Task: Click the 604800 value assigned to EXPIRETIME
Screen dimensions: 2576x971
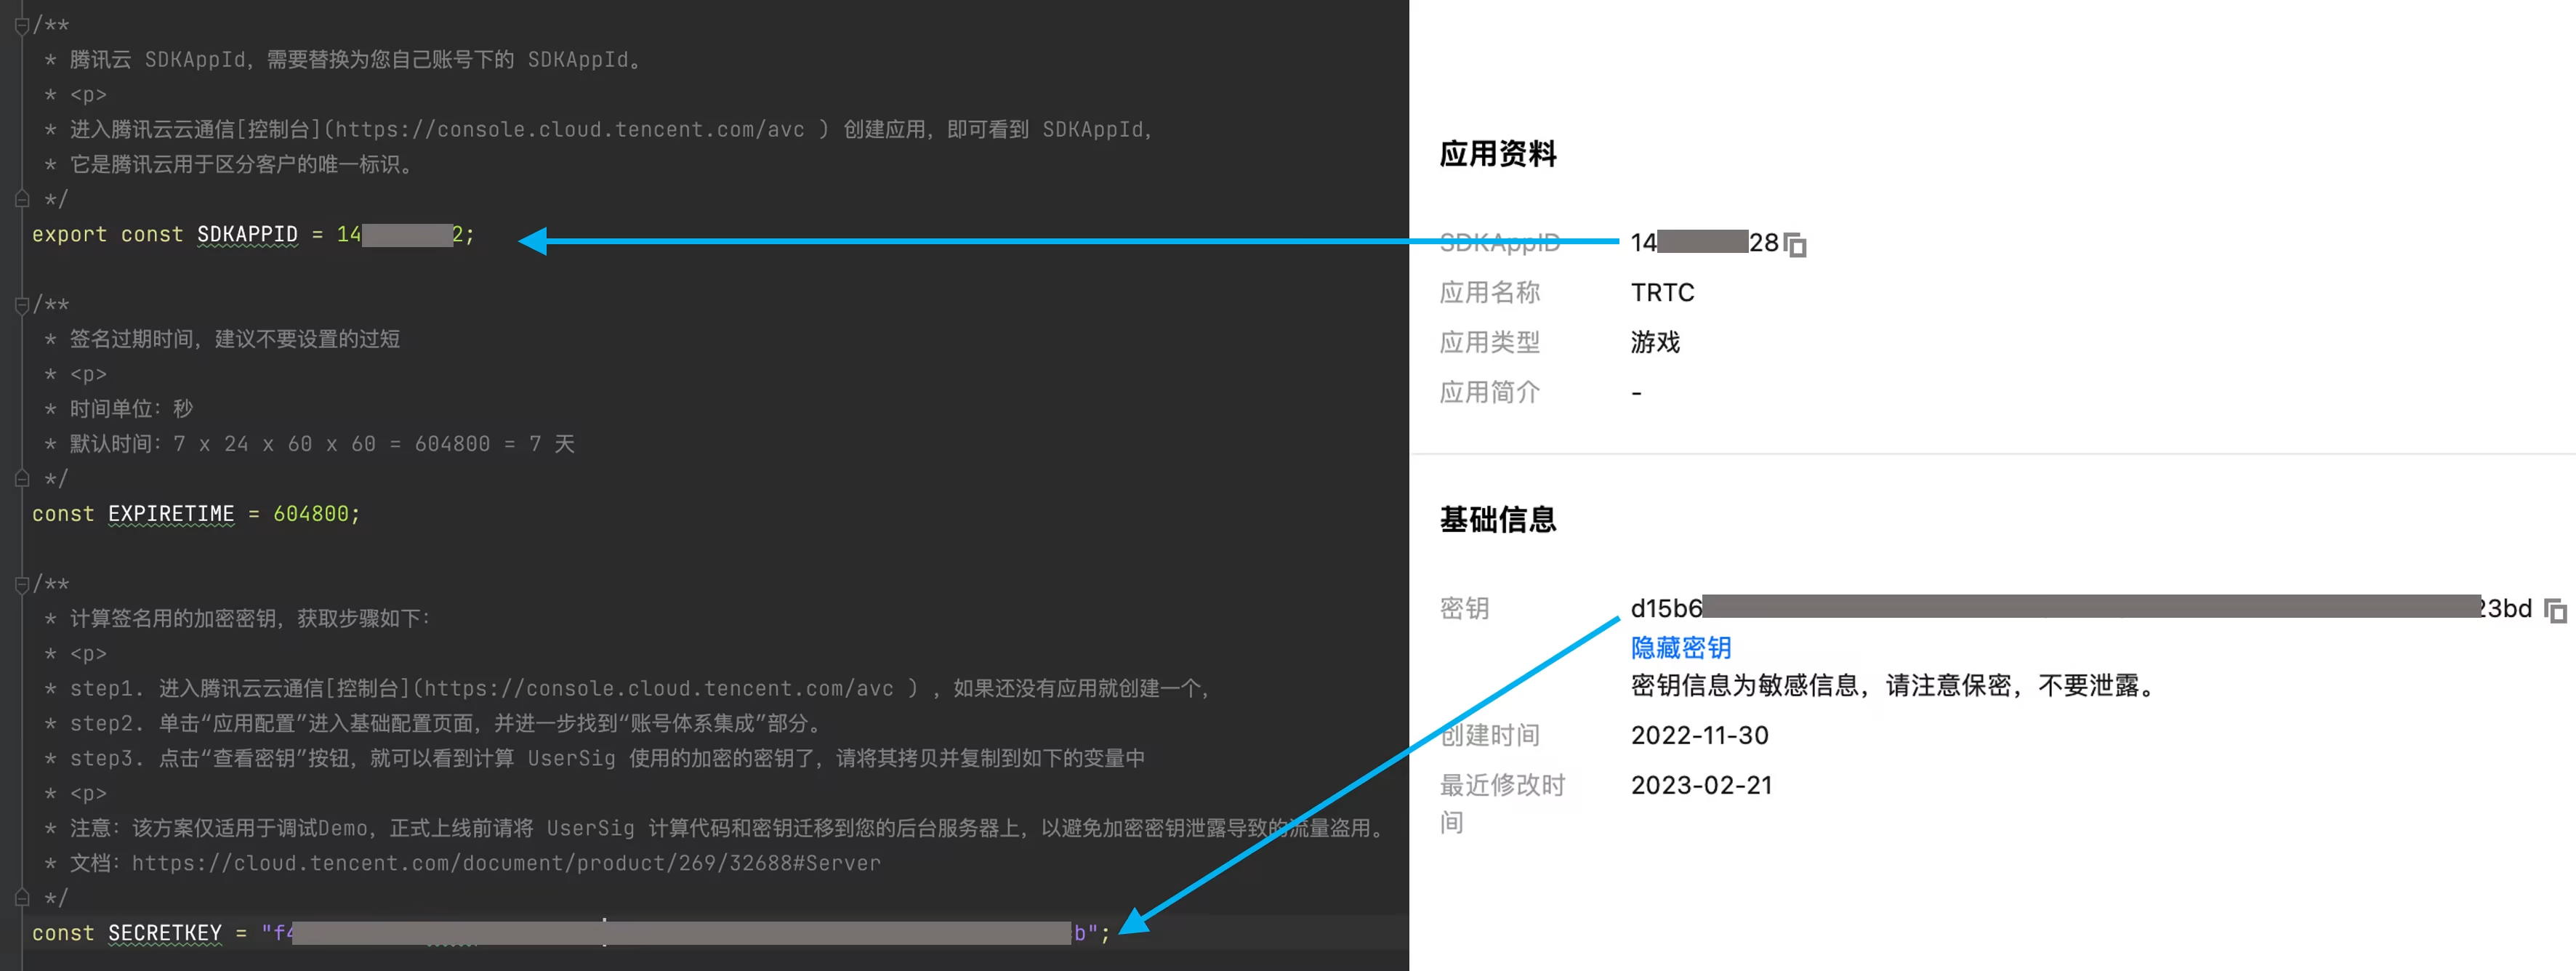Action: pos(311,514)
